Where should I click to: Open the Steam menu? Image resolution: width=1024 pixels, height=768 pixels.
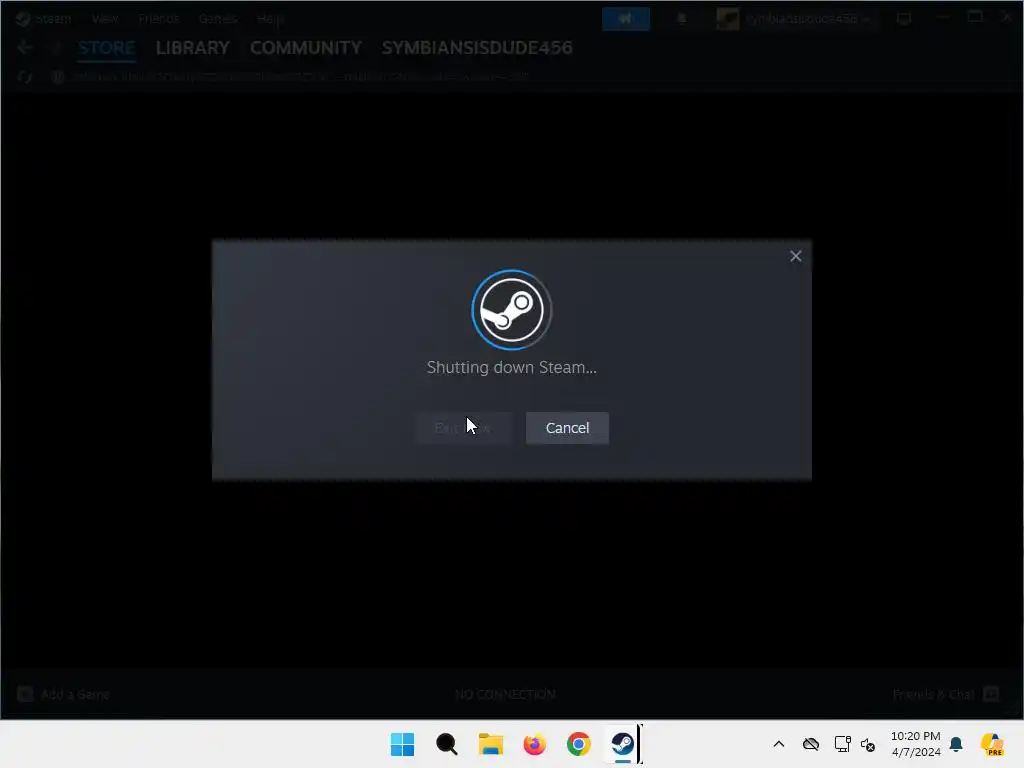tap(44, 18)
